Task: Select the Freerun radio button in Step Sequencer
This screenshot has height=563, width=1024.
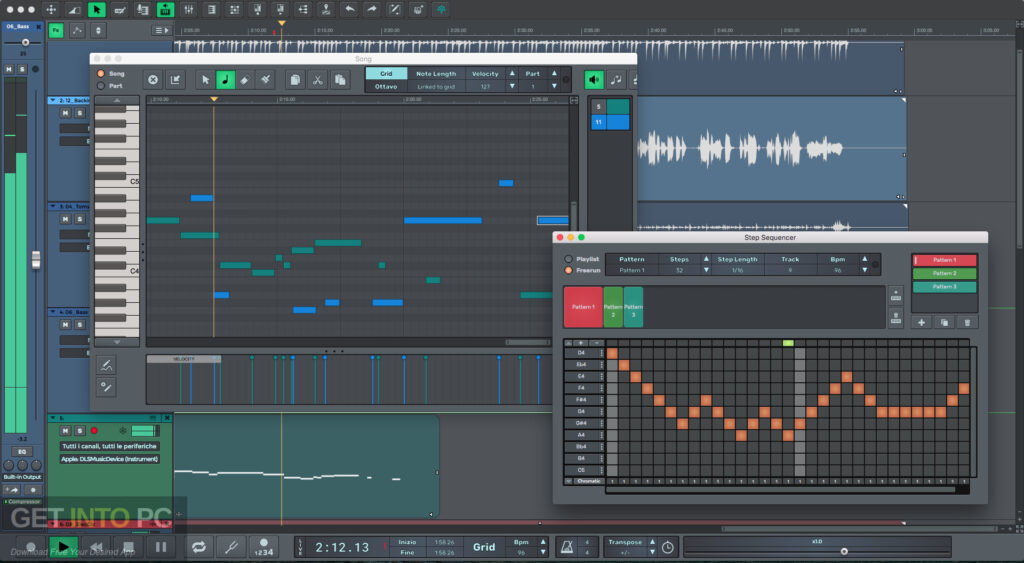Action: point(568,270)
